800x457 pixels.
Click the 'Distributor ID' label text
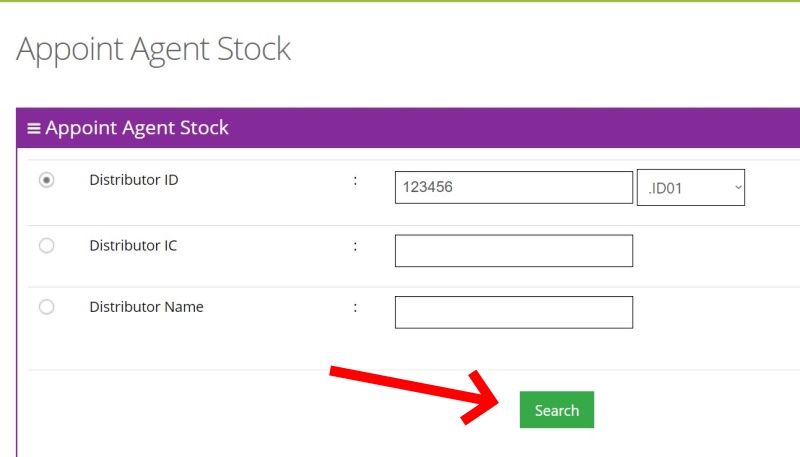[x=134, y=180]
